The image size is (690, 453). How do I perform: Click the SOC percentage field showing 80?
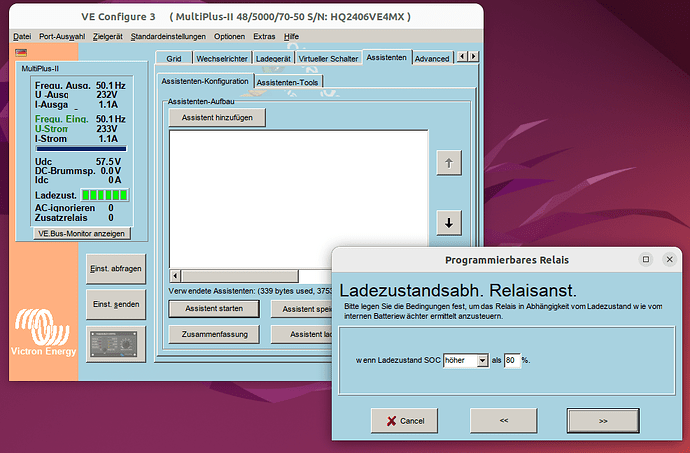tap(512, 361)
